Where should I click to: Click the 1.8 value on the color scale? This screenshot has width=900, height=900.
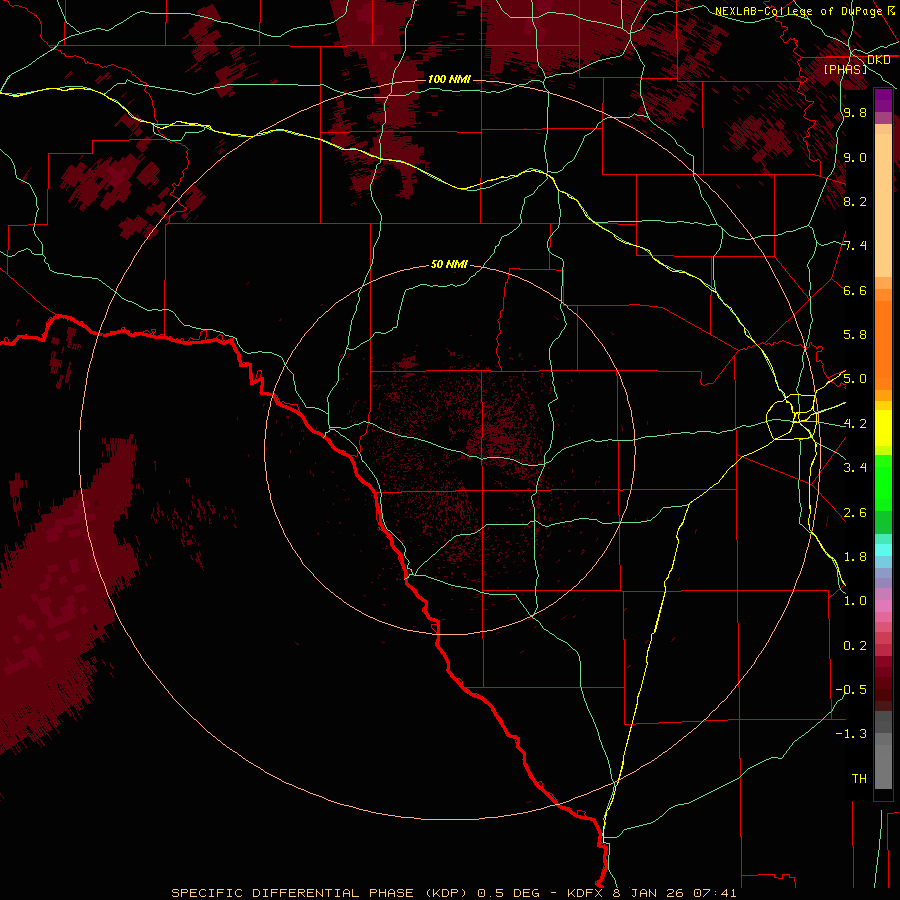point(855,557)
